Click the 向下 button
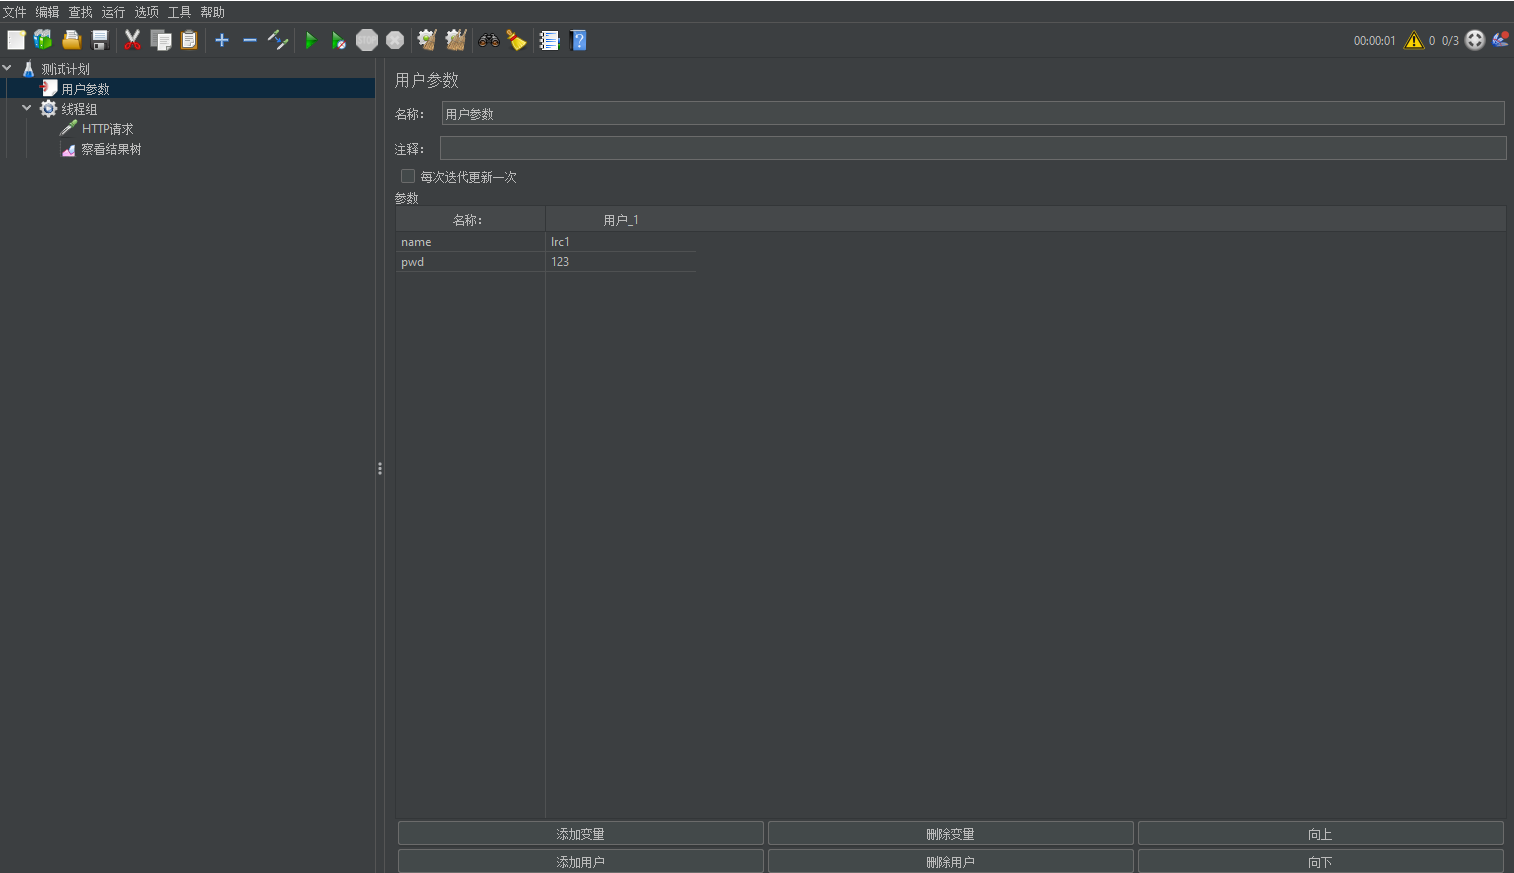This screenshot has height=873, width=1514. (1321, 861)
